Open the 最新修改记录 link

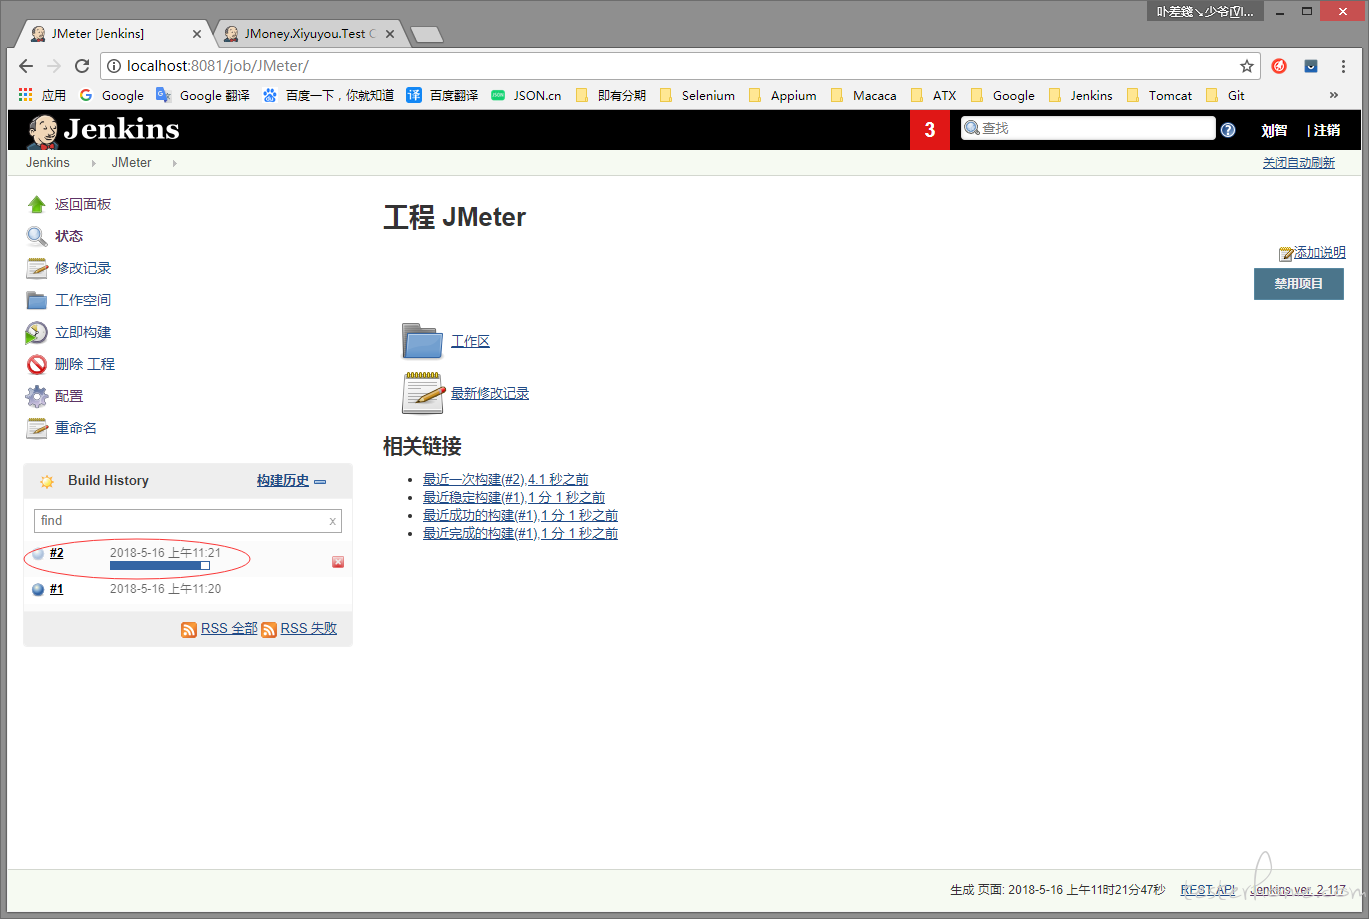click(x=490, y=394)
